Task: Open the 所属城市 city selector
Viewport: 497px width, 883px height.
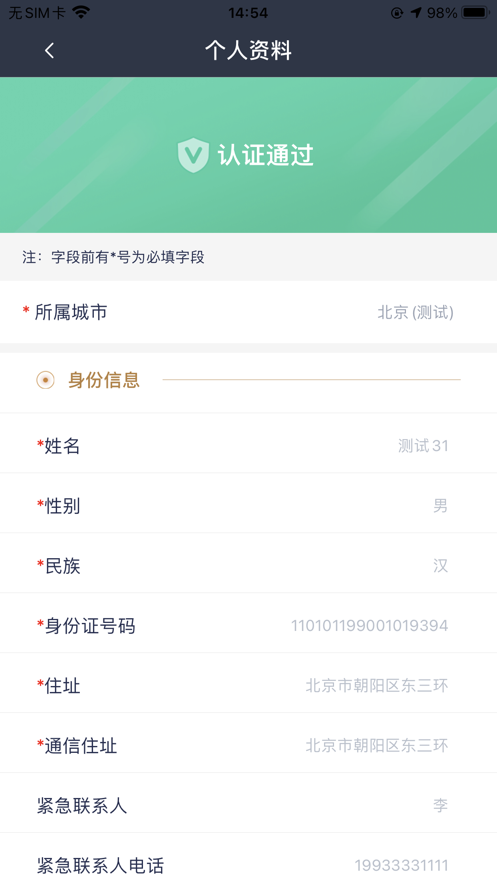Action: point(248,312)
